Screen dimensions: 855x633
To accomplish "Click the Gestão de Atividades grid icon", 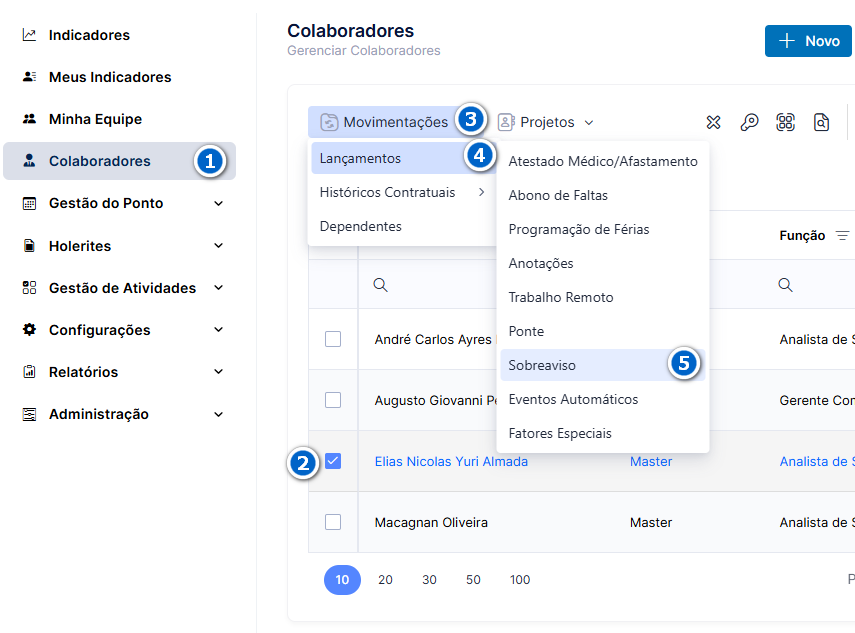I will coord(29,288).
